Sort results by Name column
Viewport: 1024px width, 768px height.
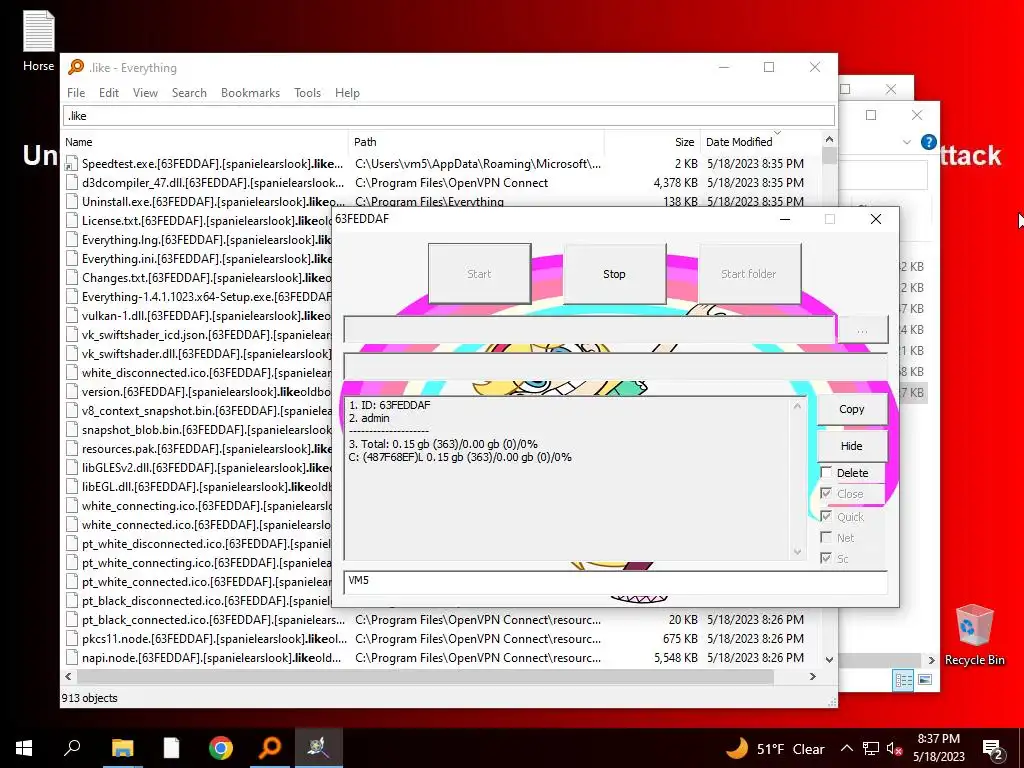click(205, 142)
